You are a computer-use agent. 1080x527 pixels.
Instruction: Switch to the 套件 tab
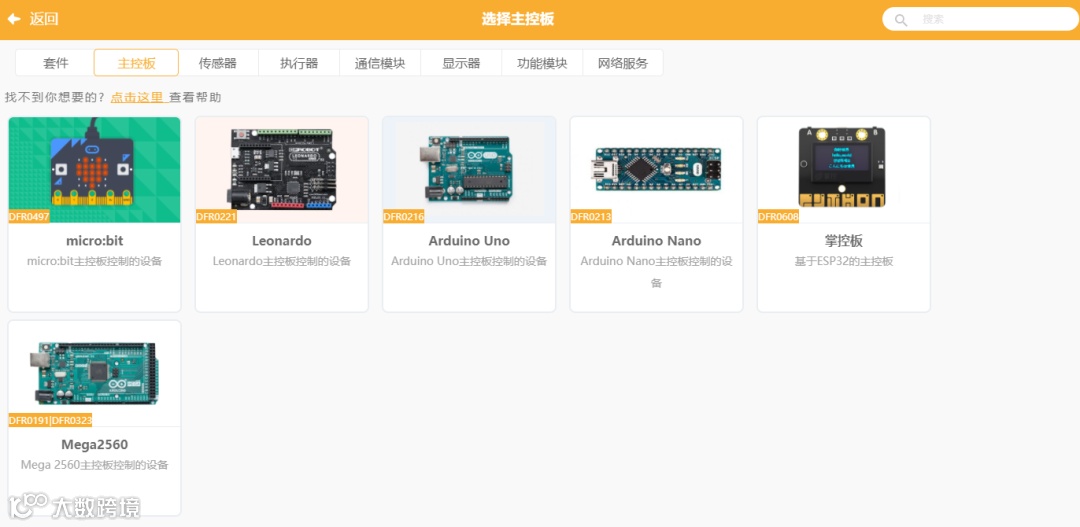pyautogui.click(x=55, y=63)
